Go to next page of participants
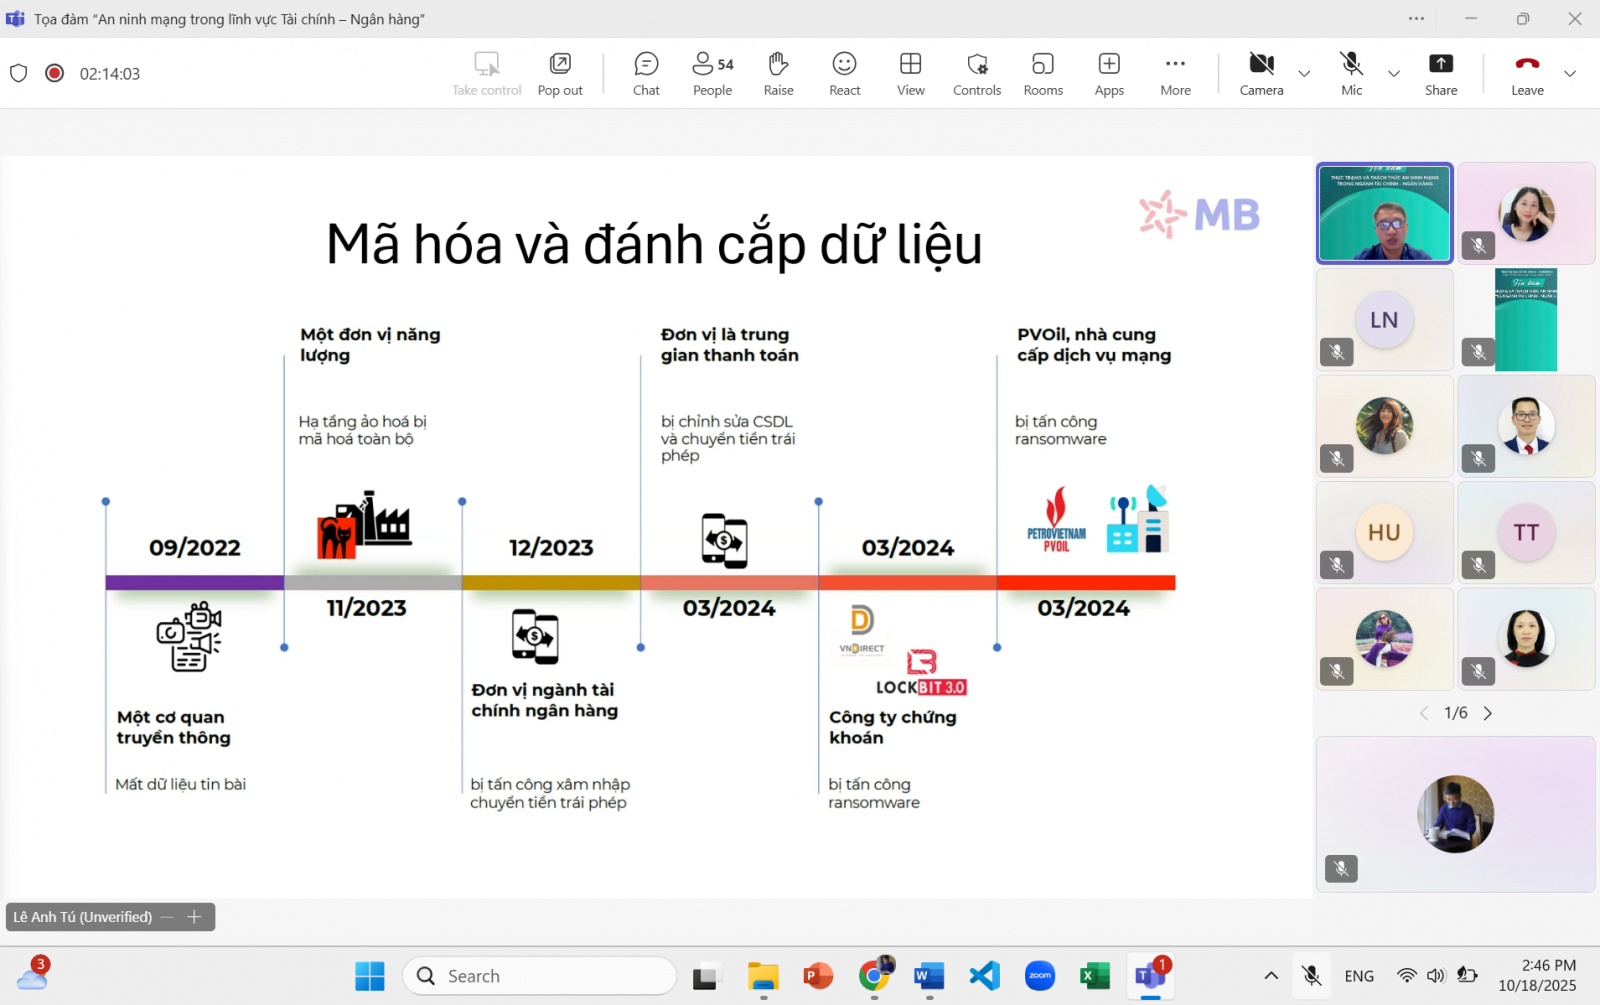The height and width of the screenshot is (1005, 1600). (1488, 713)
